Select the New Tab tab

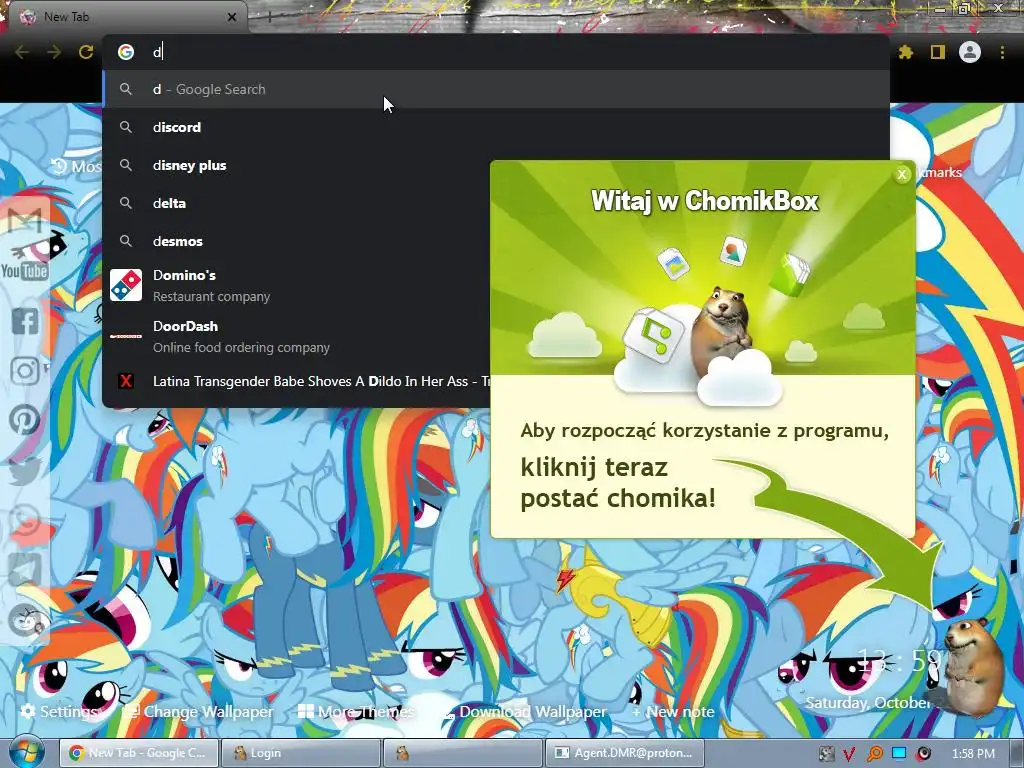click(127, 17)
